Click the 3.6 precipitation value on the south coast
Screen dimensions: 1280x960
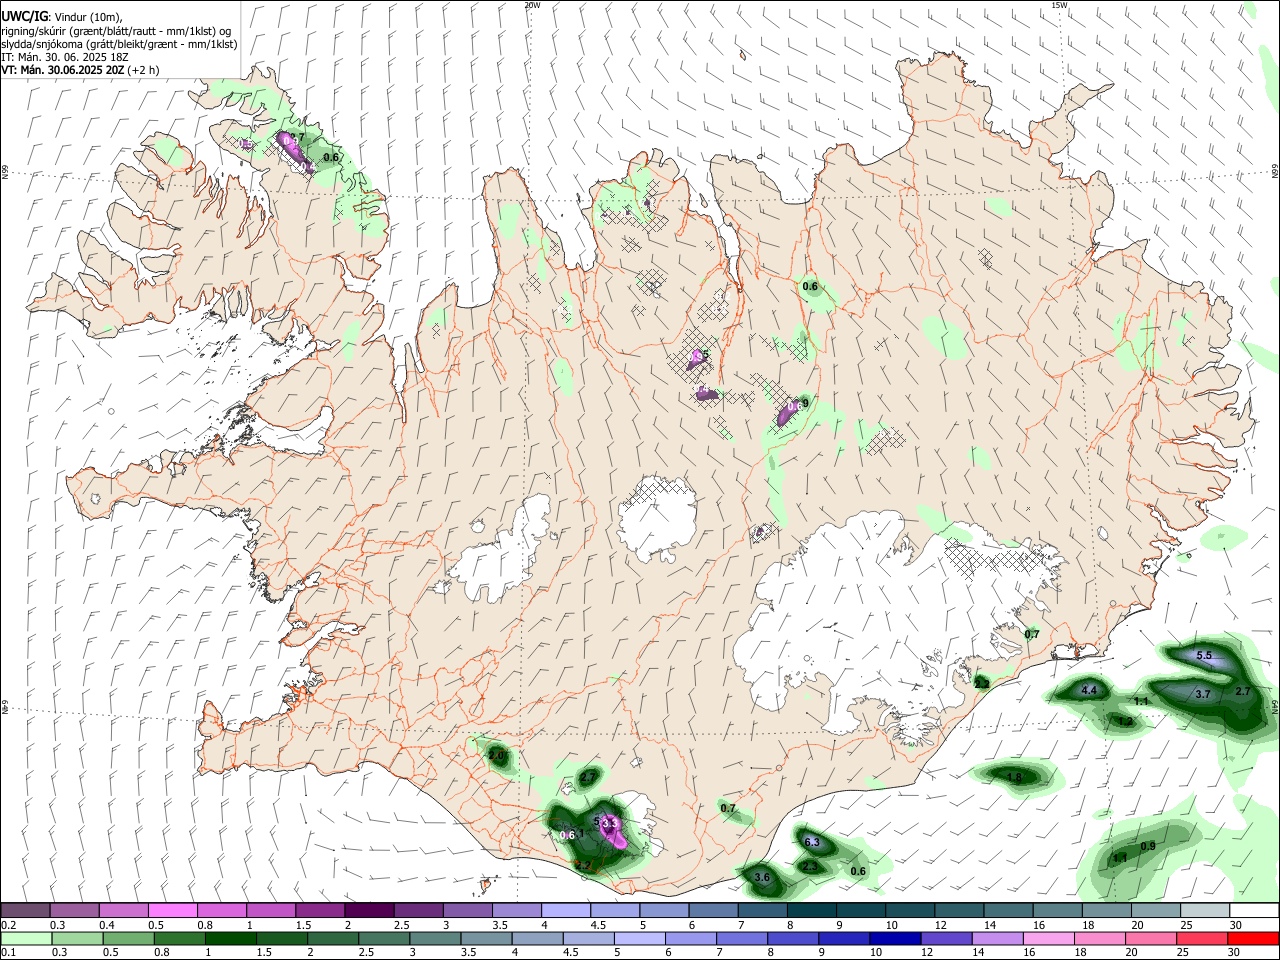coord(762,877)
